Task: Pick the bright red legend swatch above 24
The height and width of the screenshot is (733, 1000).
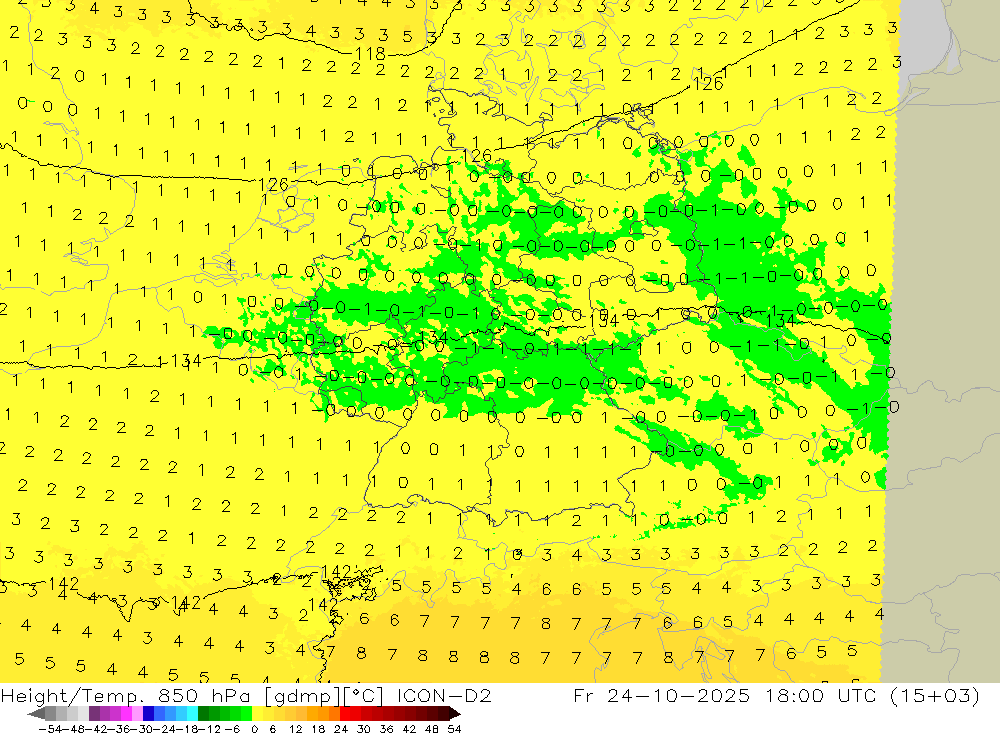Action: (345, 714)
